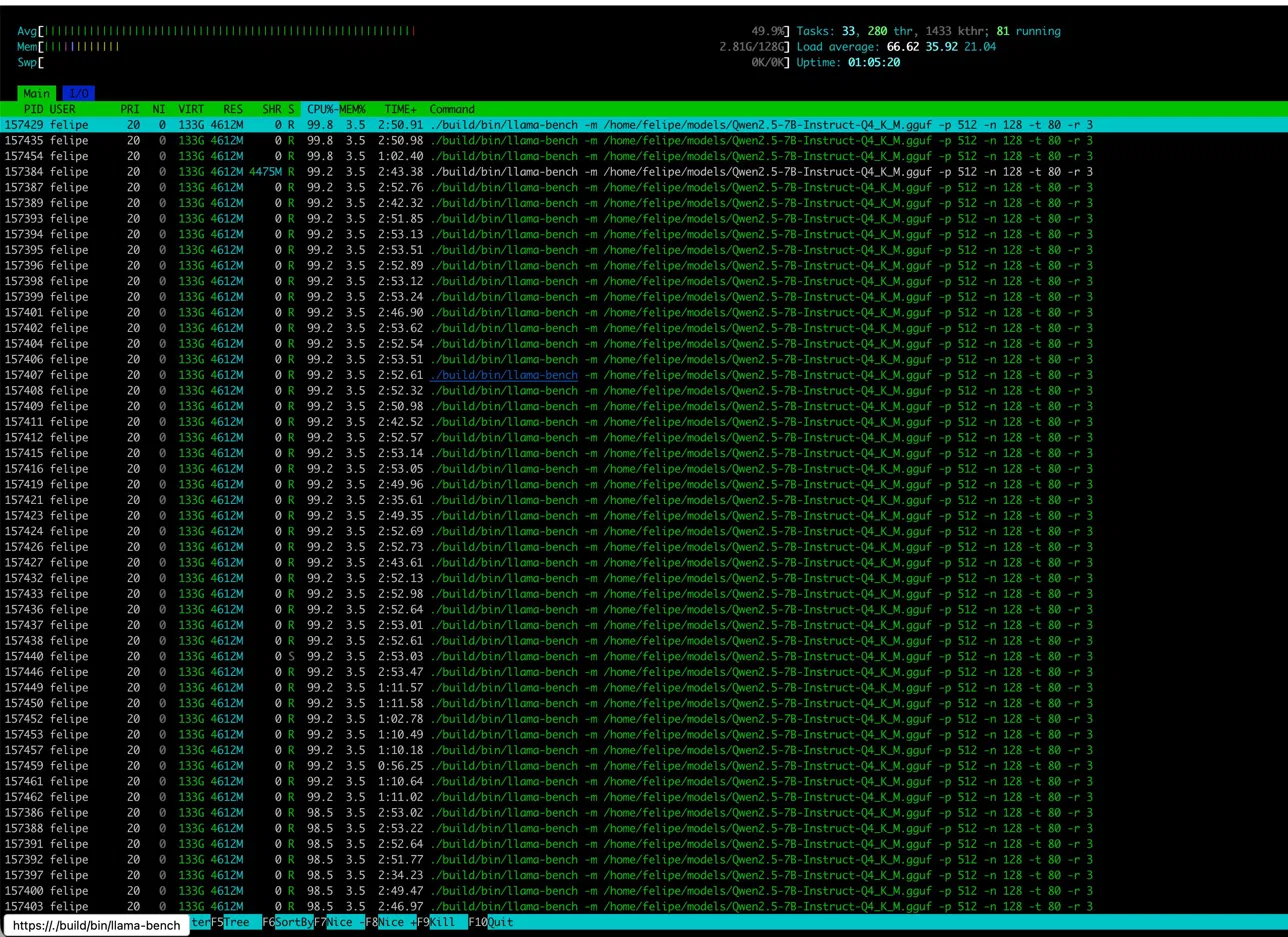Select process row with PID 157461

644,781
